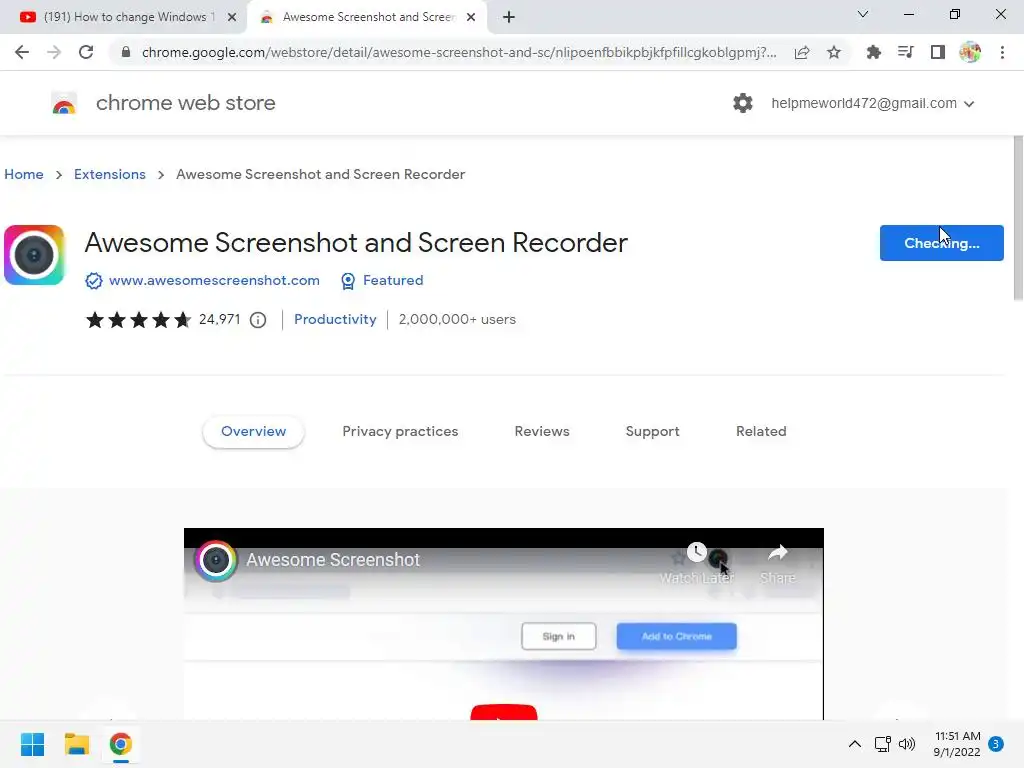
Task: Select the Overview tab
Action: [253, 432]
